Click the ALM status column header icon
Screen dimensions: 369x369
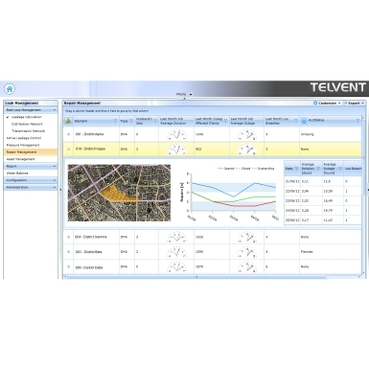pos(304,121)
